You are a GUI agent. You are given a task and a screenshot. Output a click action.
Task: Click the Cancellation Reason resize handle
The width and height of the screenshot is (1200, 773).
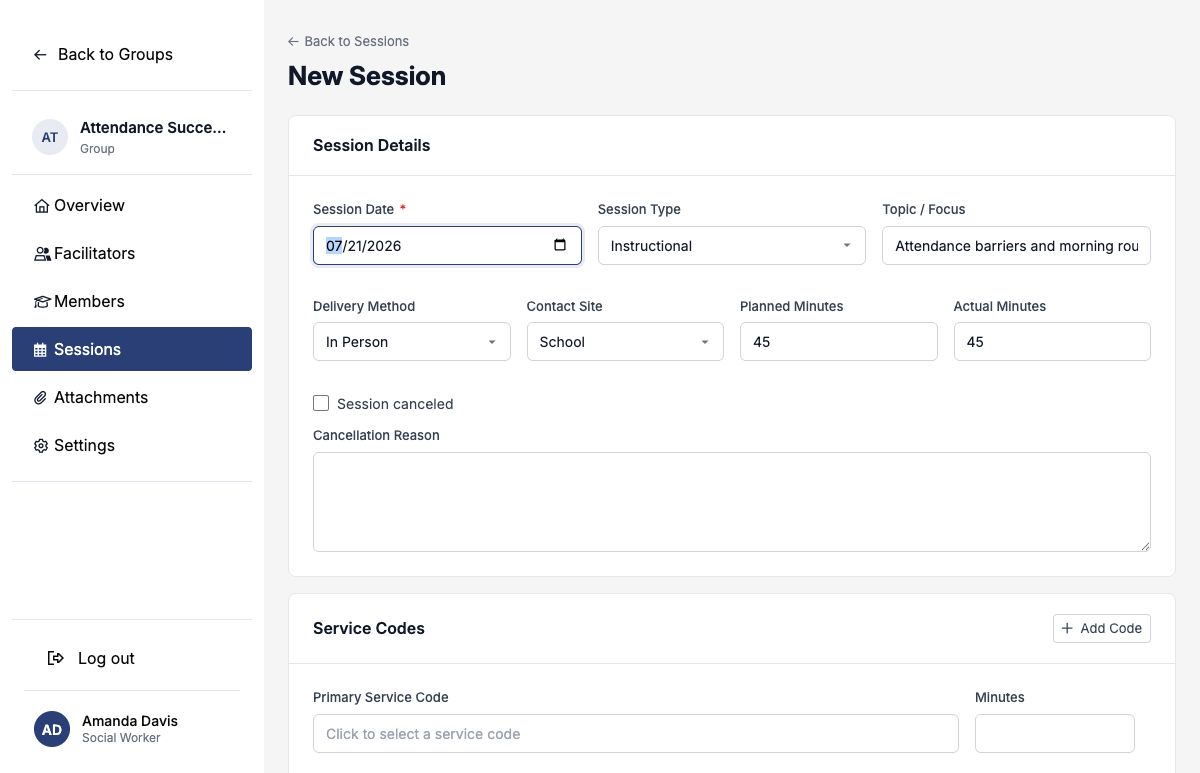click(x=1145, y=546)
